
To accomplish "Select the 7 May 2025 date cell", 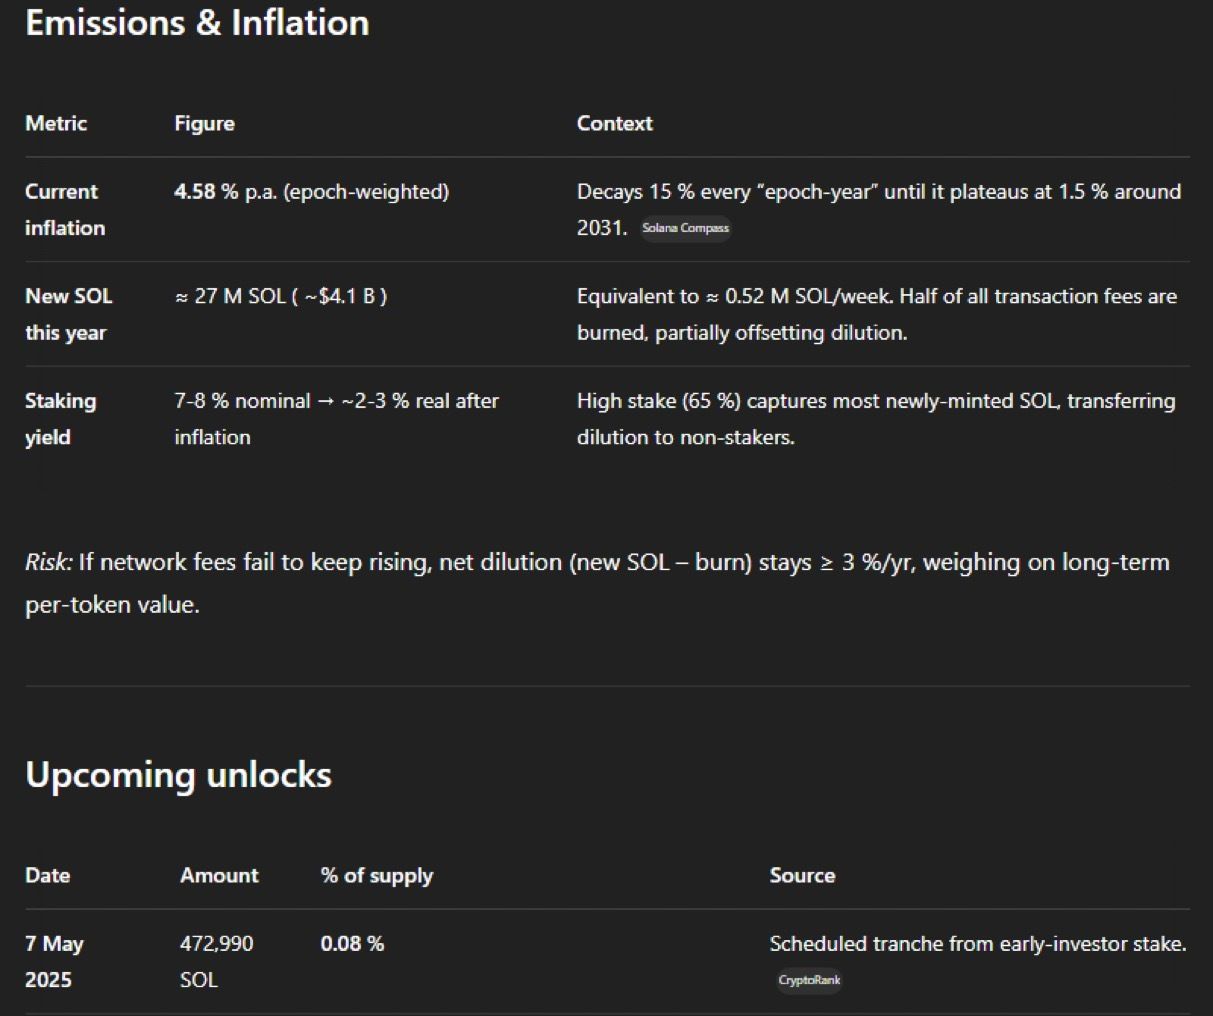I will [x=54, y=961].
